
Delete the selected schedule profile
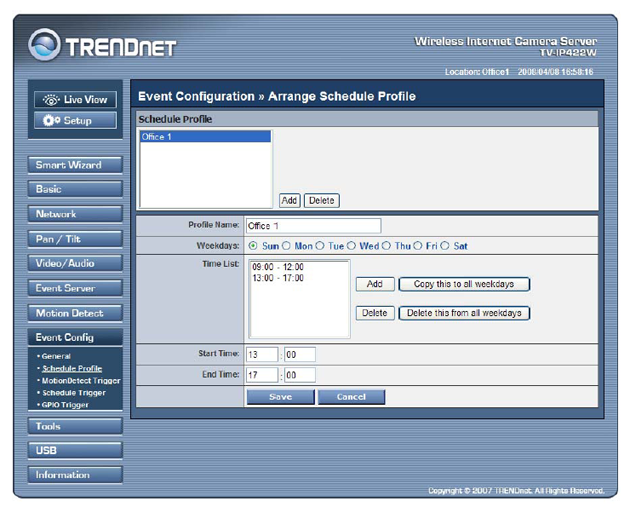pyautogui.click(x=322, y=200)
